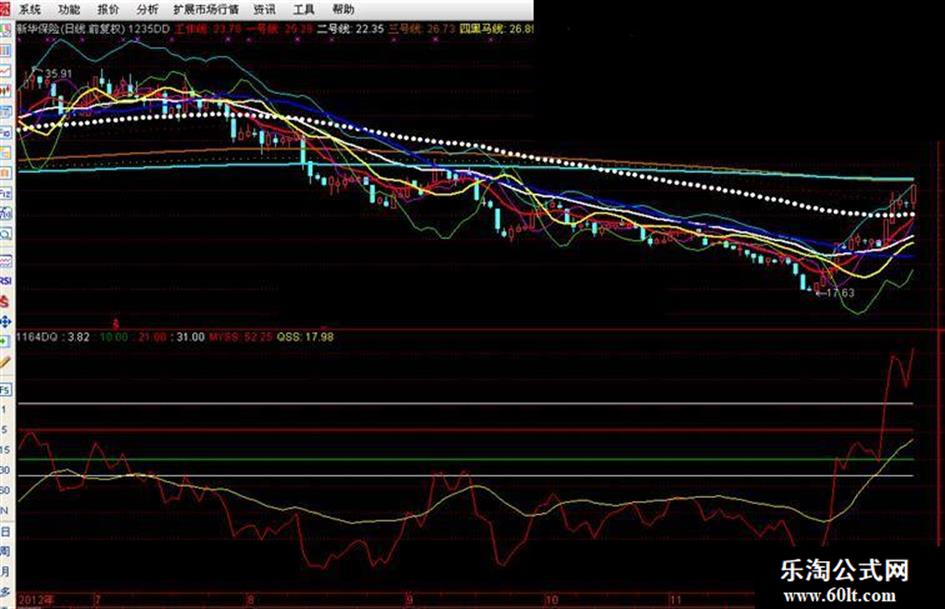Click the Fs time-share icon

click(5, 390)
